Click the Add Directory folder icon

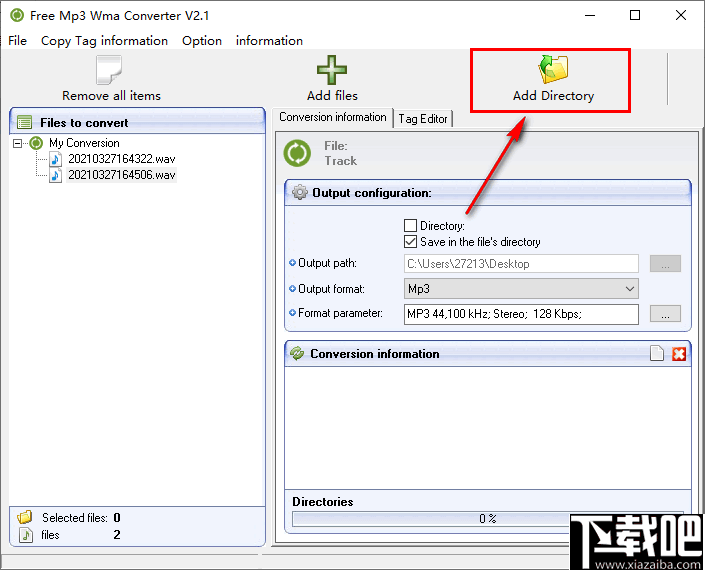(x=553, y=69)
